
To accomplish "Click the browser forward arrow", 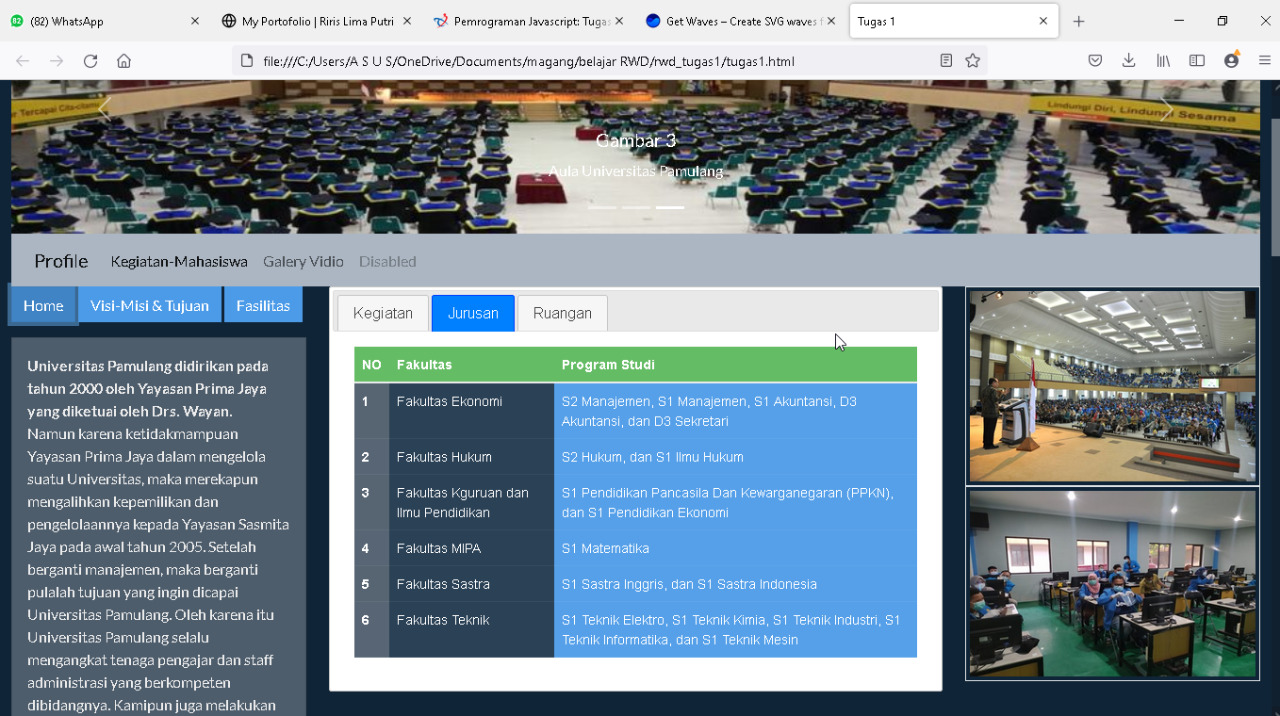I will point(57,61).
